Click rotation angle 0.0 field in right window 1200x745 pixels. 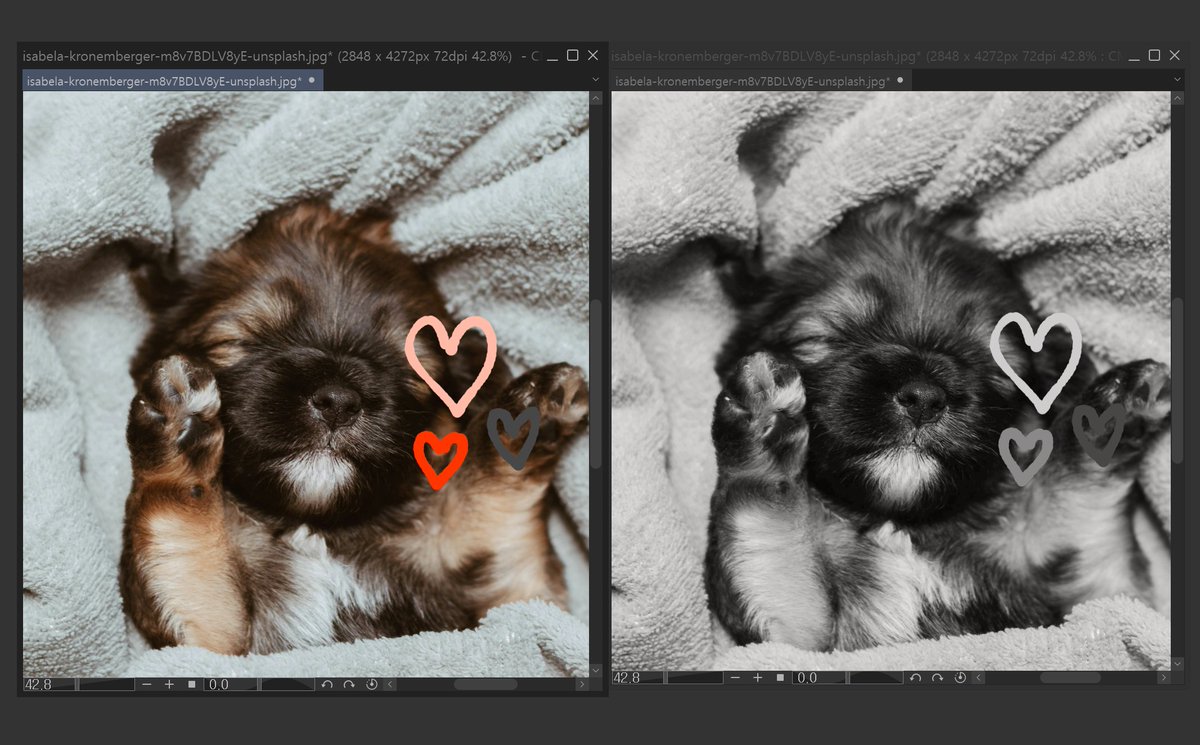point(820,678)
